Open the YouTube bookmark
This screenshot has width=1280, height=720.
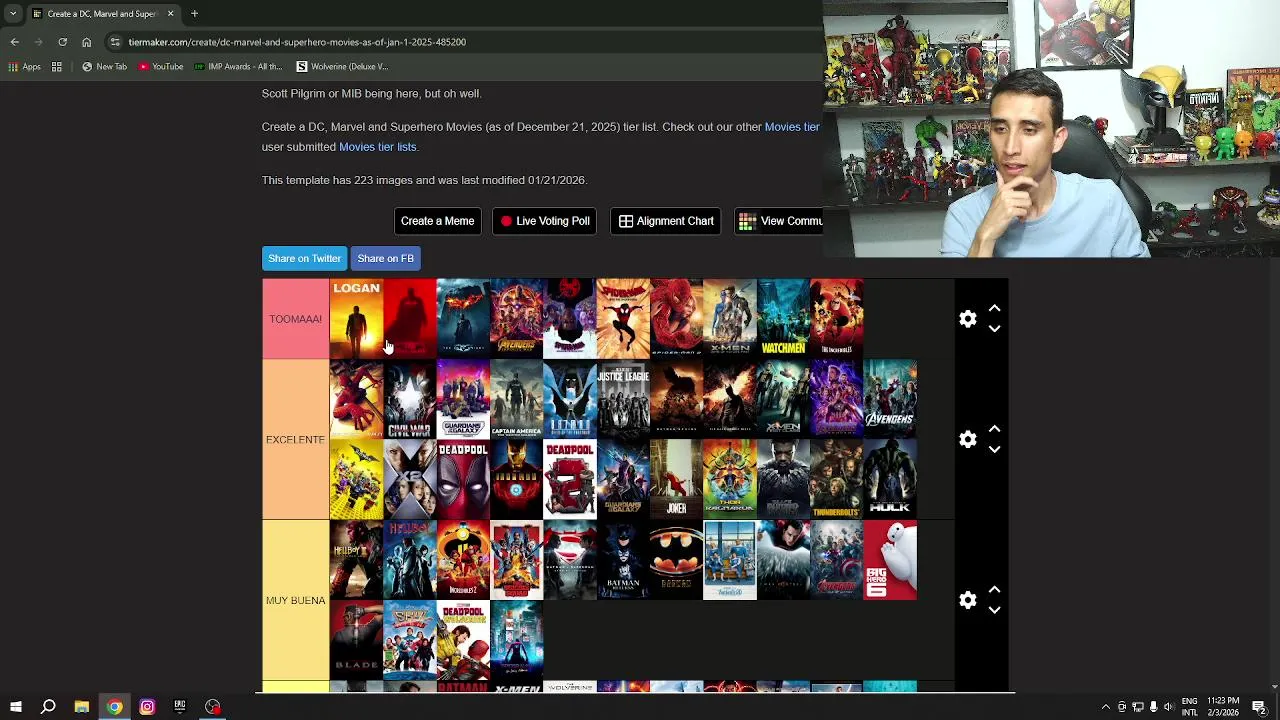click(x=161, y=67)
